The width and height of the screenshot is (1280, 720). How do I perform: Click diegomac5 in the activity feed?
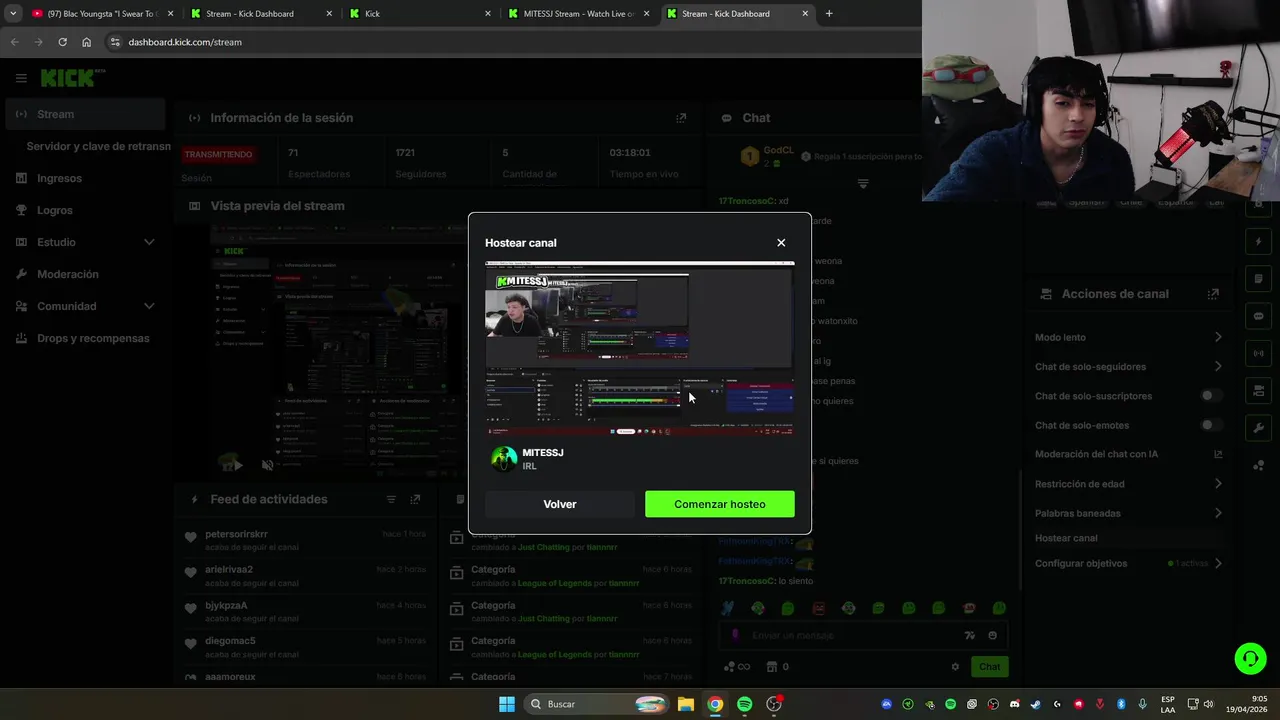230,641
